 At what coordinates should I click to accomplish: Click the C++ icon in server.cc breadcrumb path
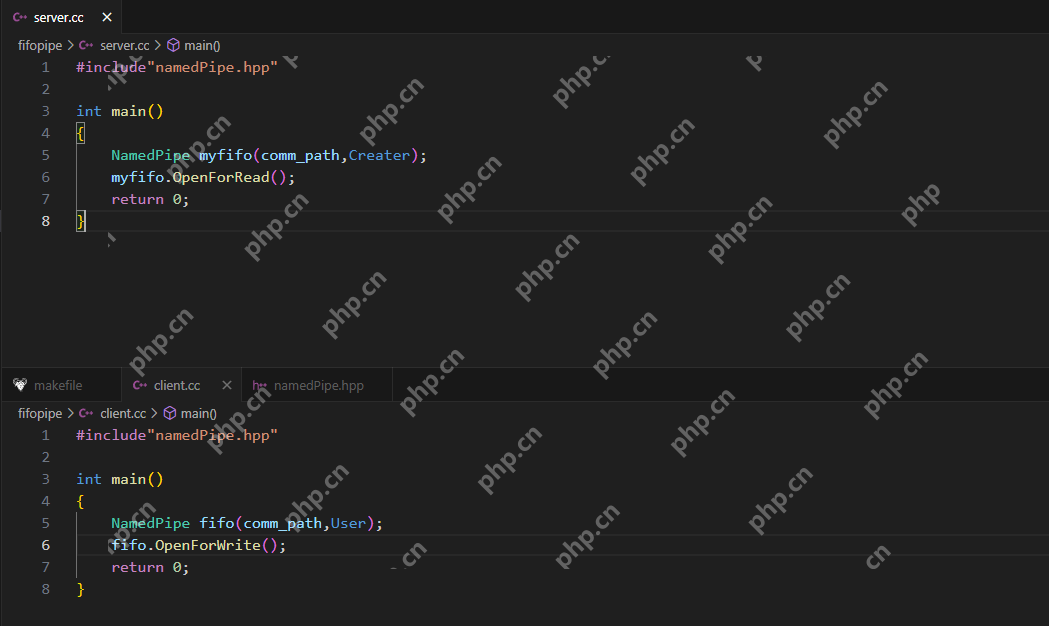(86, 45)
